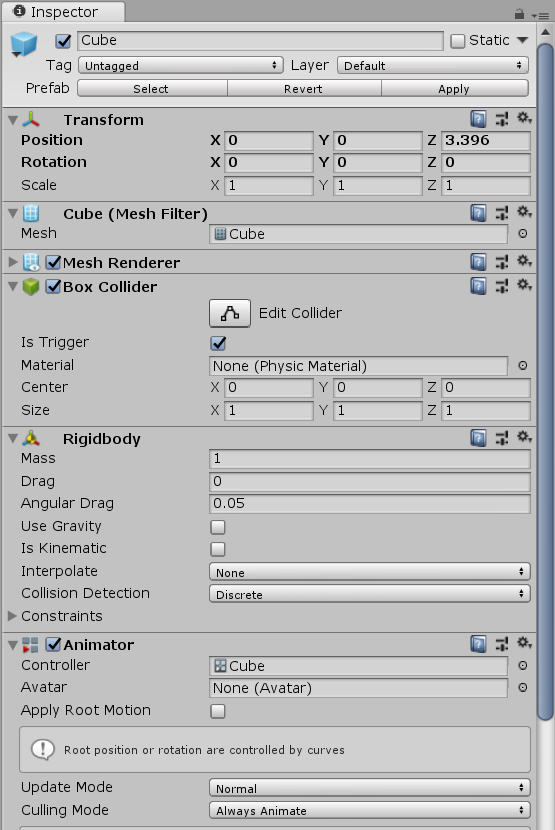Select the Inspector tab
Image resolution: width=555 pixels, height=830 pixels.
(x=63, y=12)
